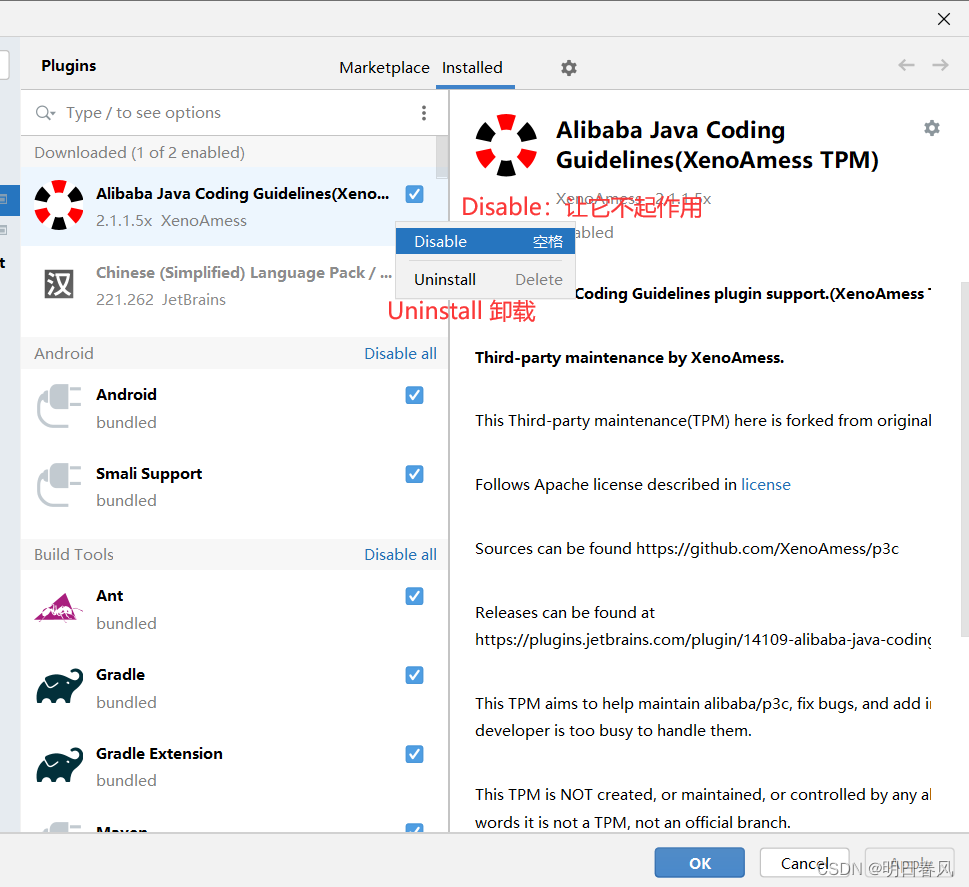Click the Cancel button
Image resolution: width=969 pixels, height=887 pixels.
(x=805, y=862)
